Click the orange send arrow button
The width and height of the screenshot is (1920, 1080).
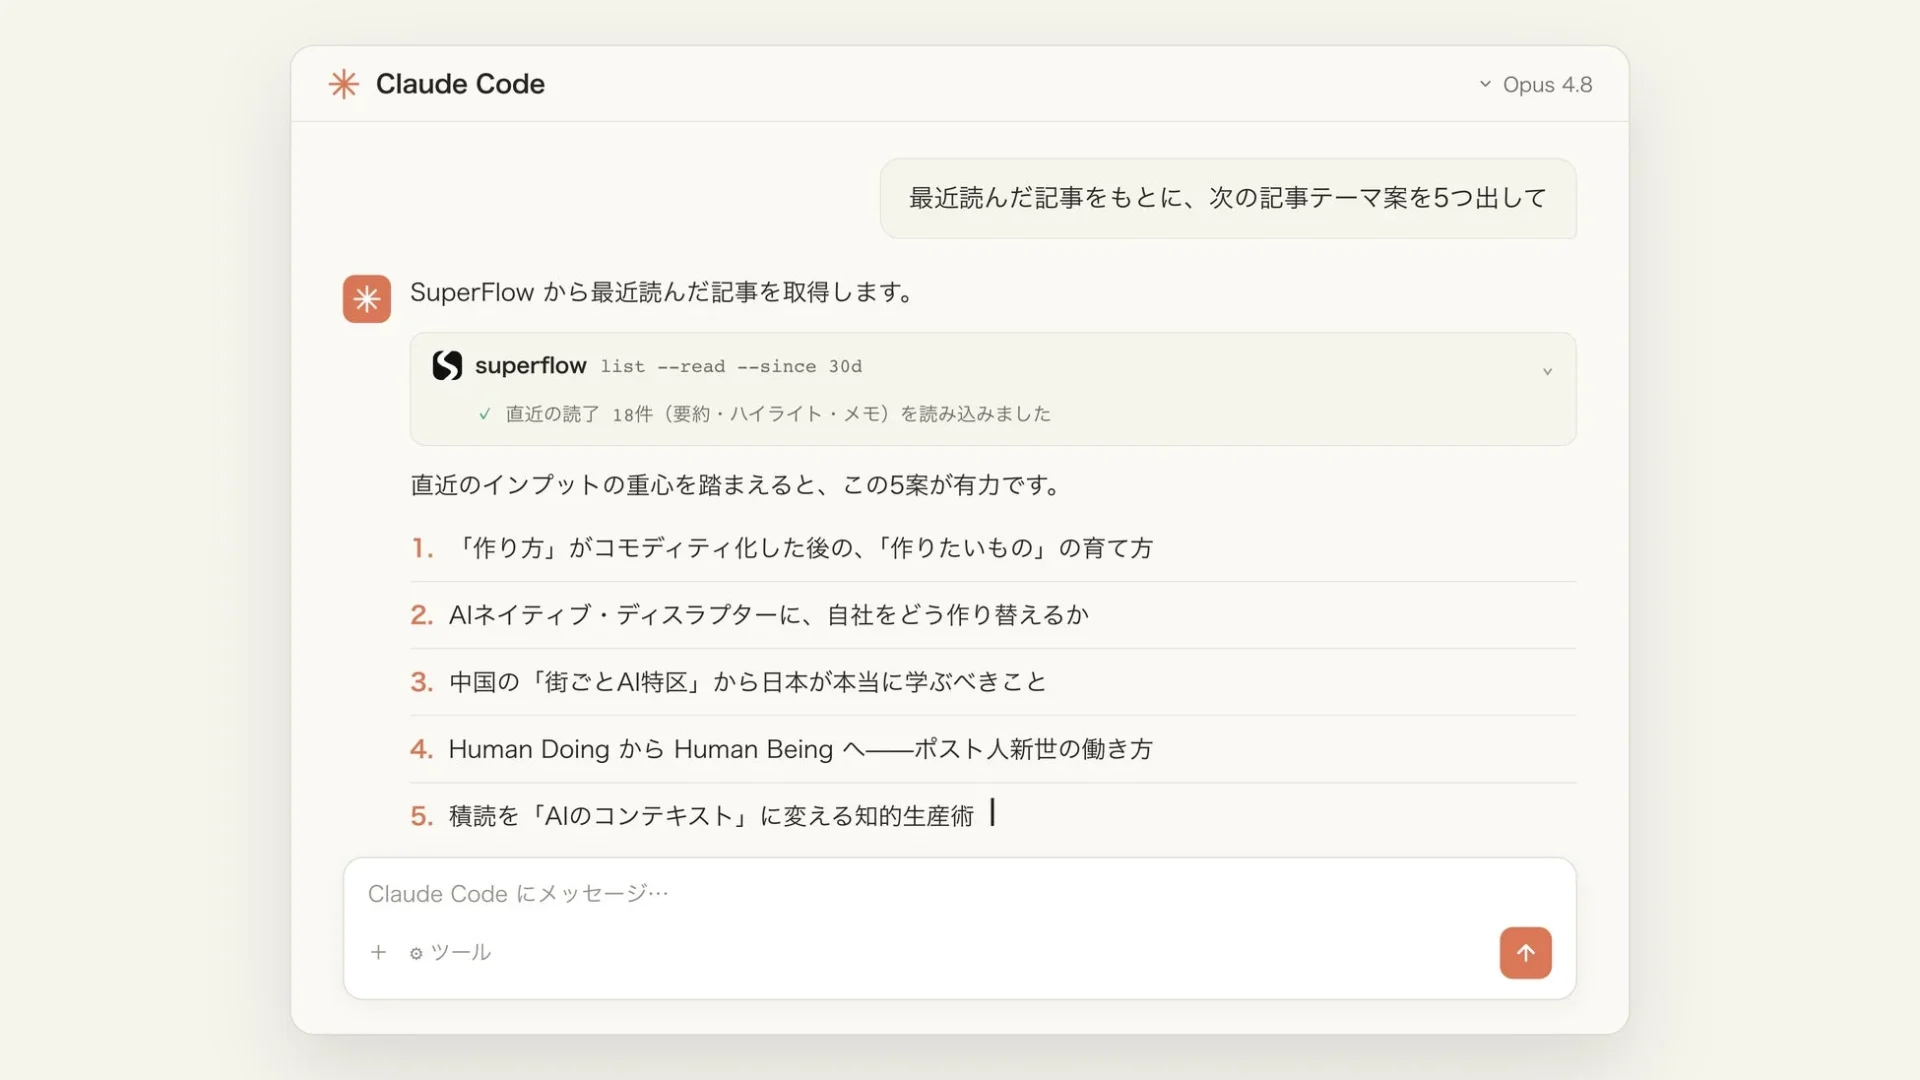click(x=1525, y=953)
